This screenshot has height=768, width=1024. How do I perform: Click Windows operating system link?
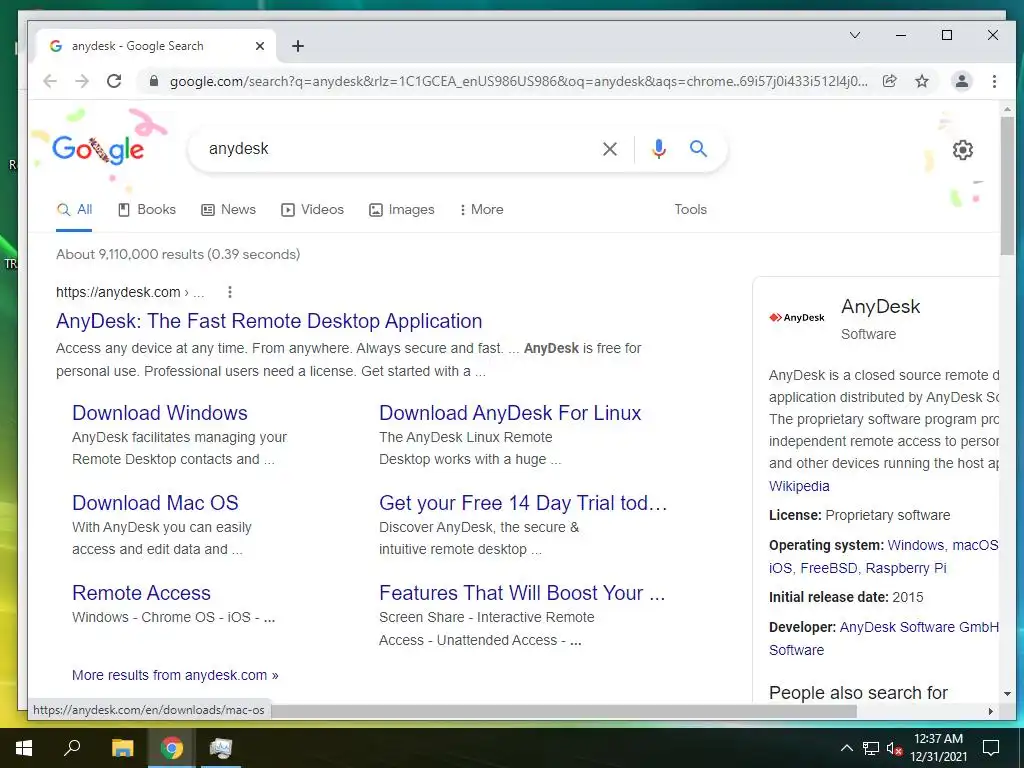[916, 545]
